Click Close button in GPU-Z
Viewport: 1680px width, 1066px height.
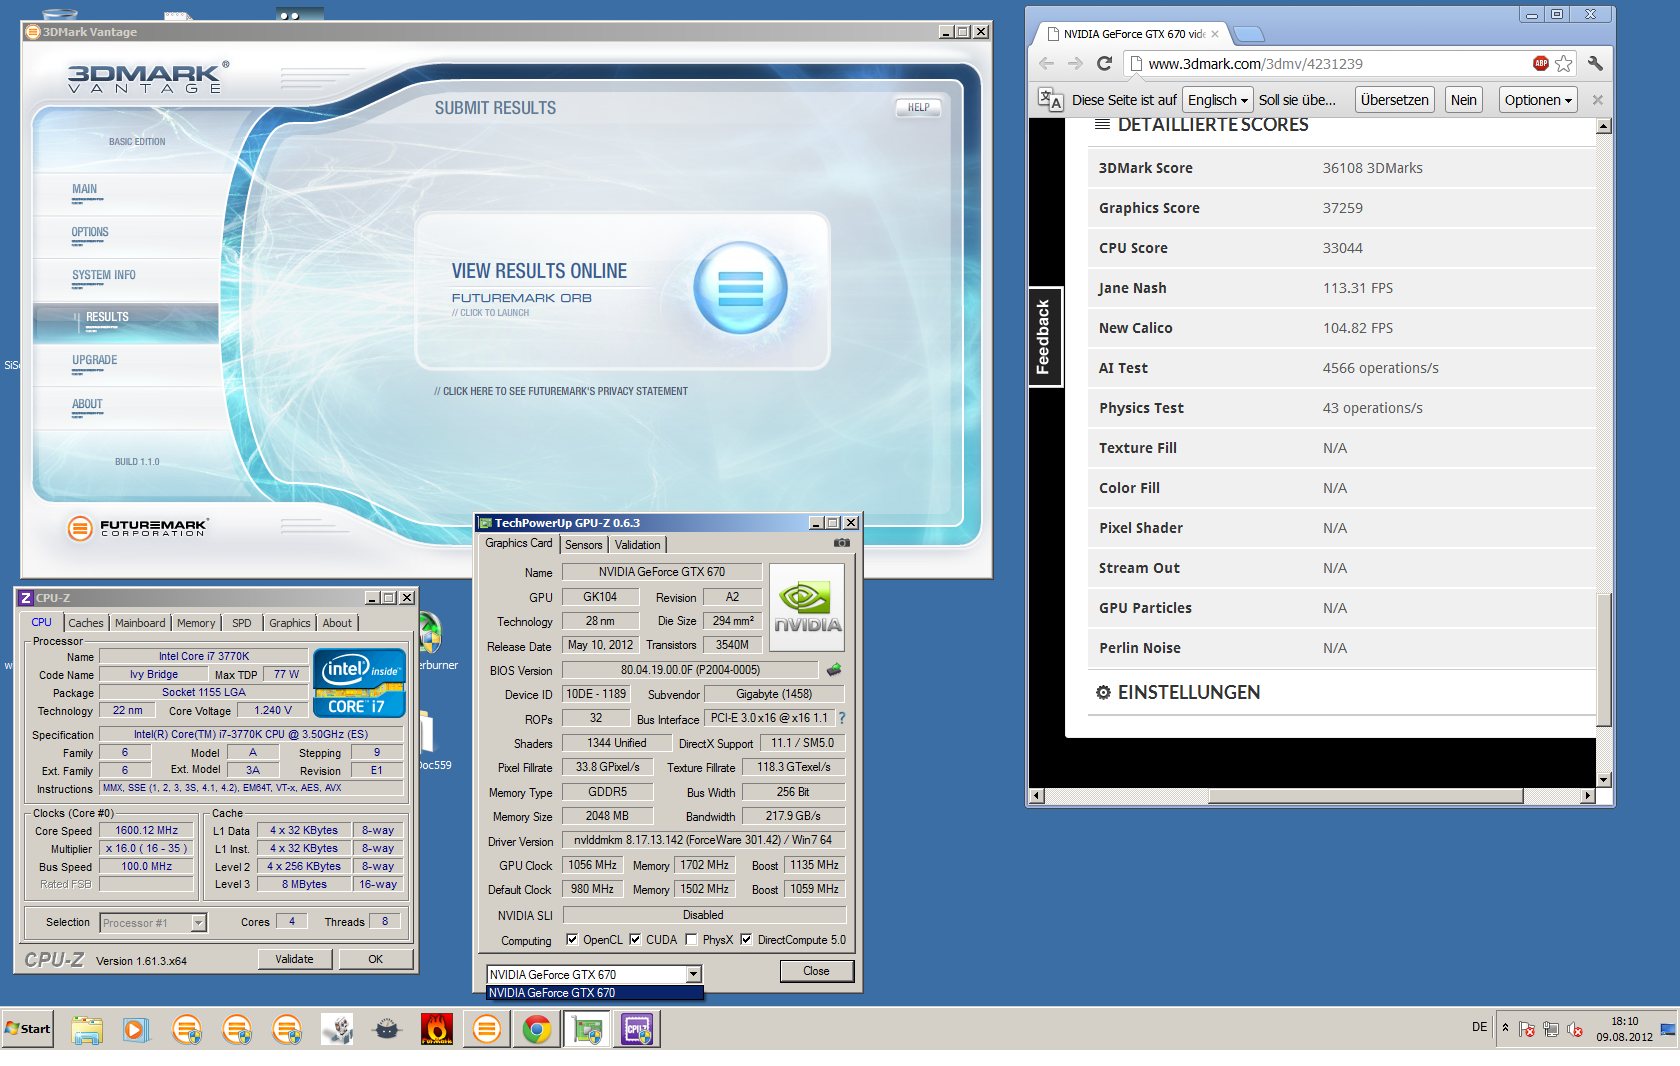tap(816, 971)
